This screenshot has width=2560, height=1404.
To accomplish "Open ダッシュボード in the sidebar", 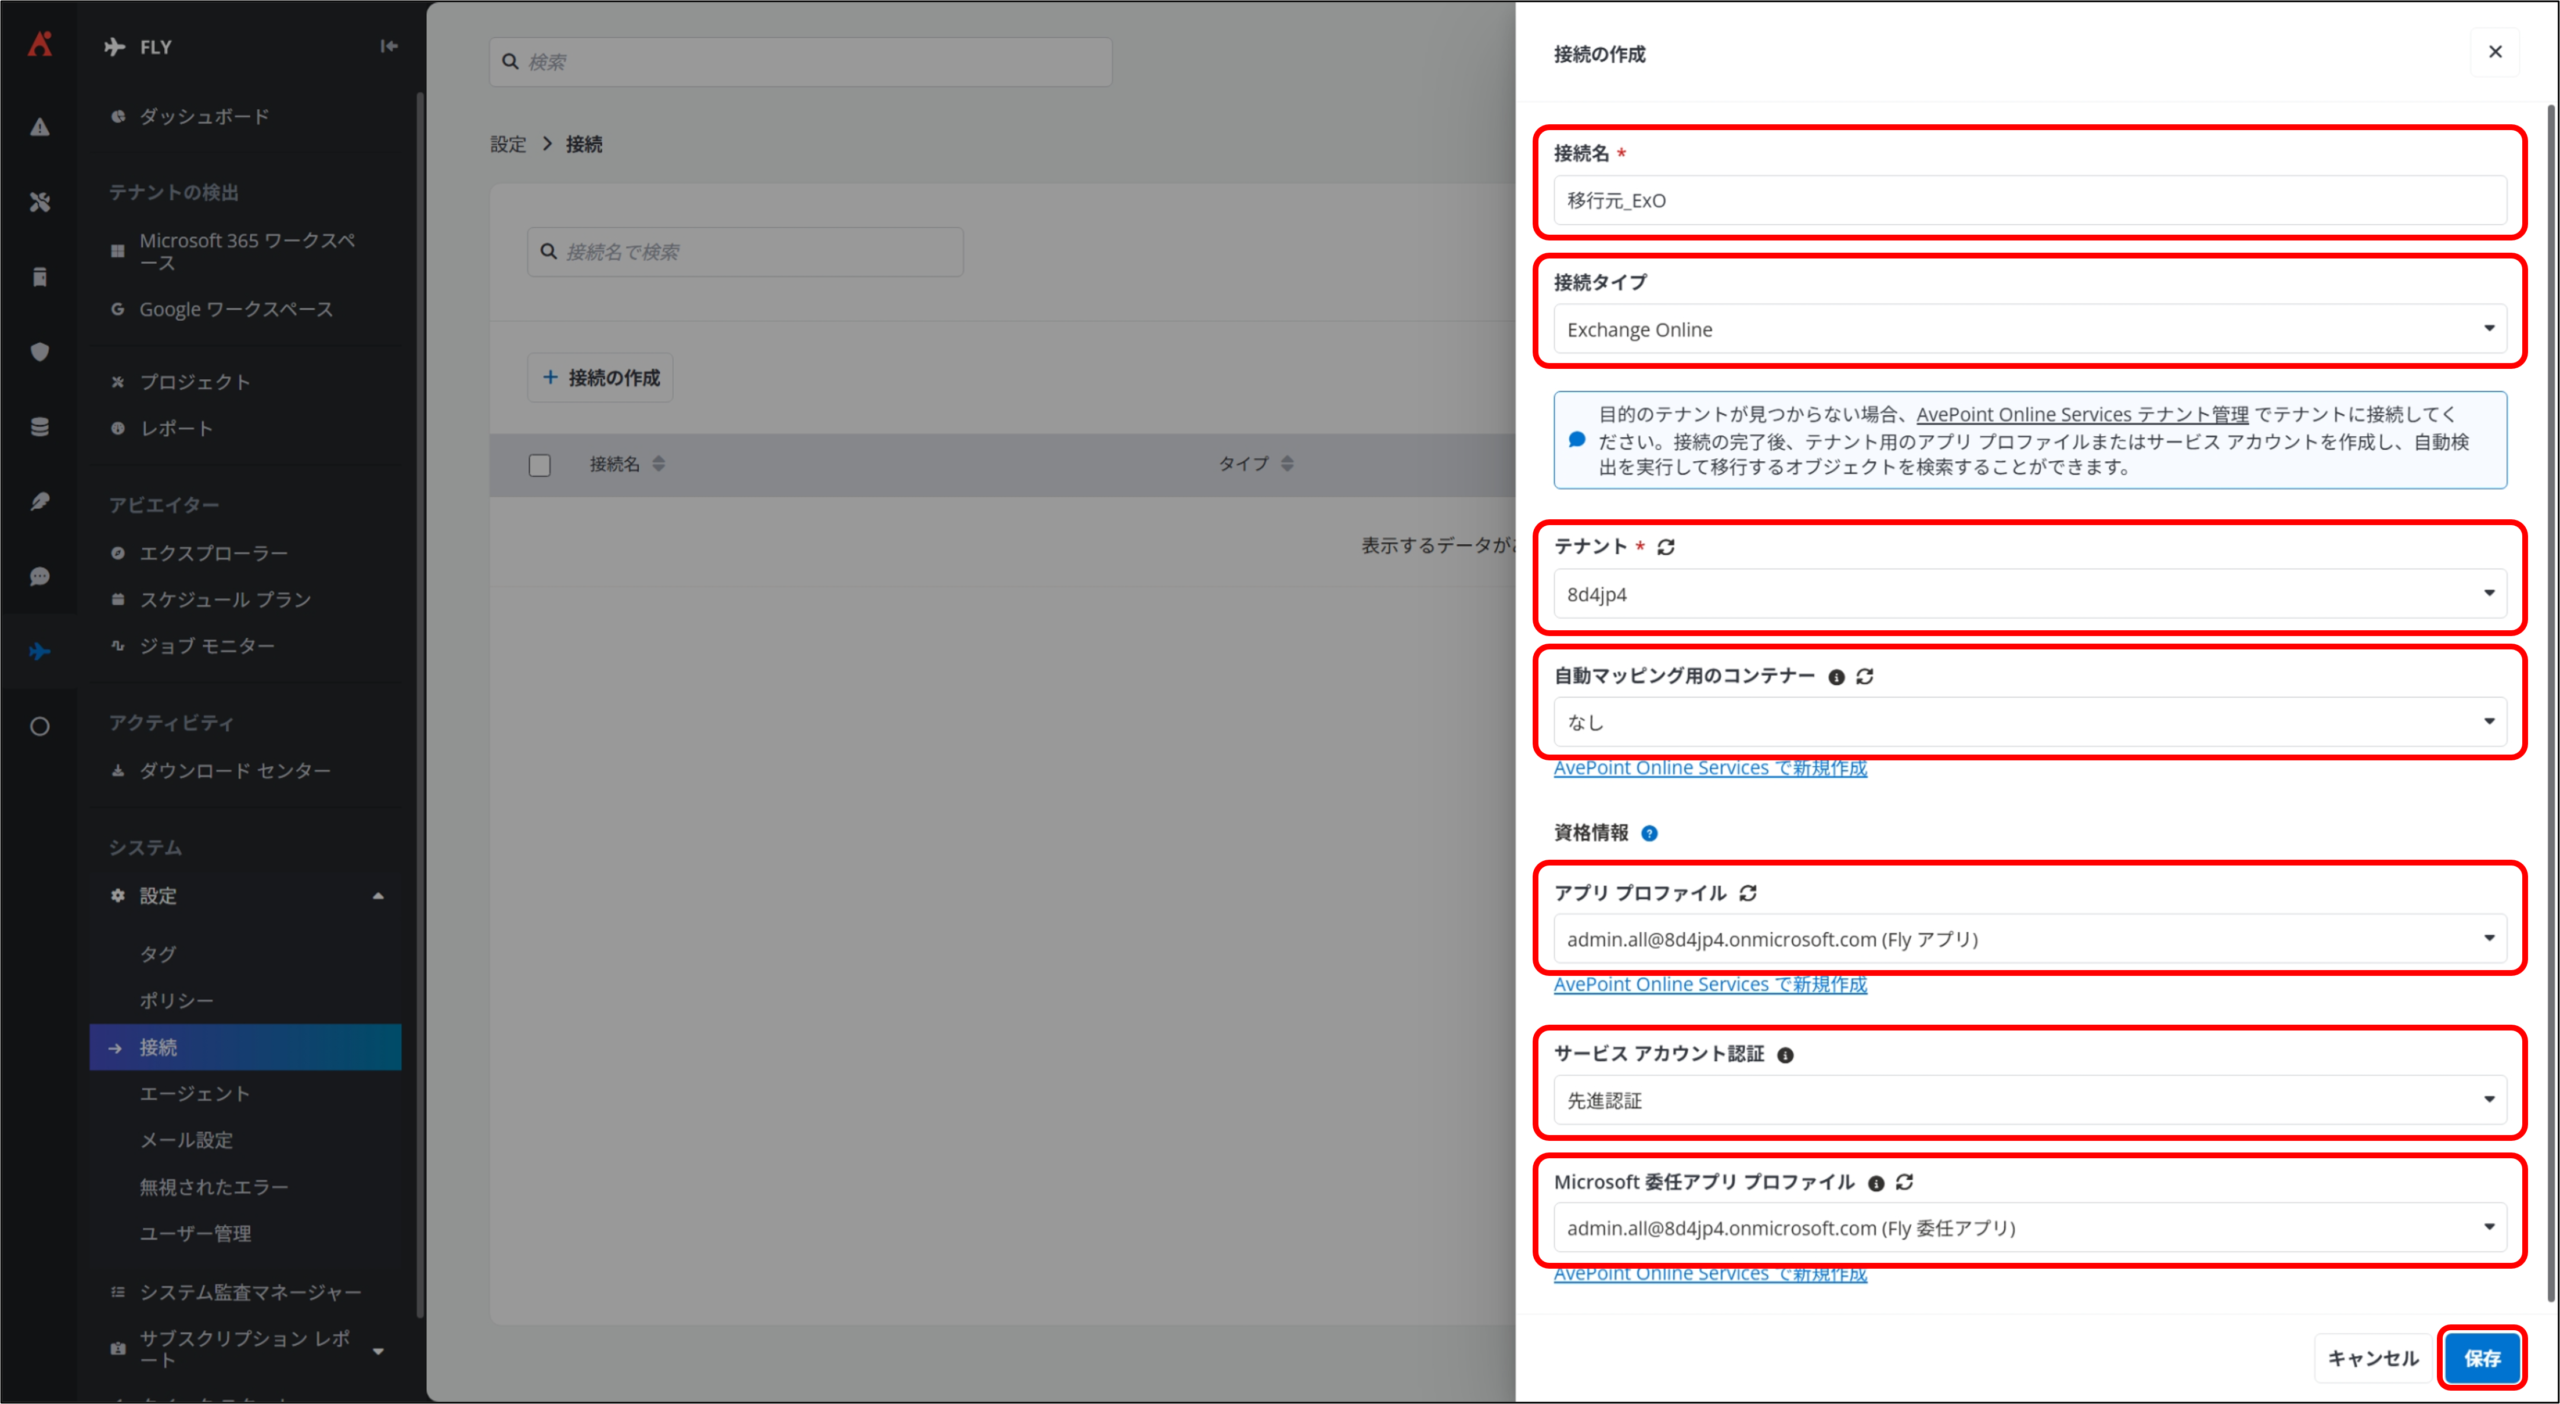I will (204, 117).
